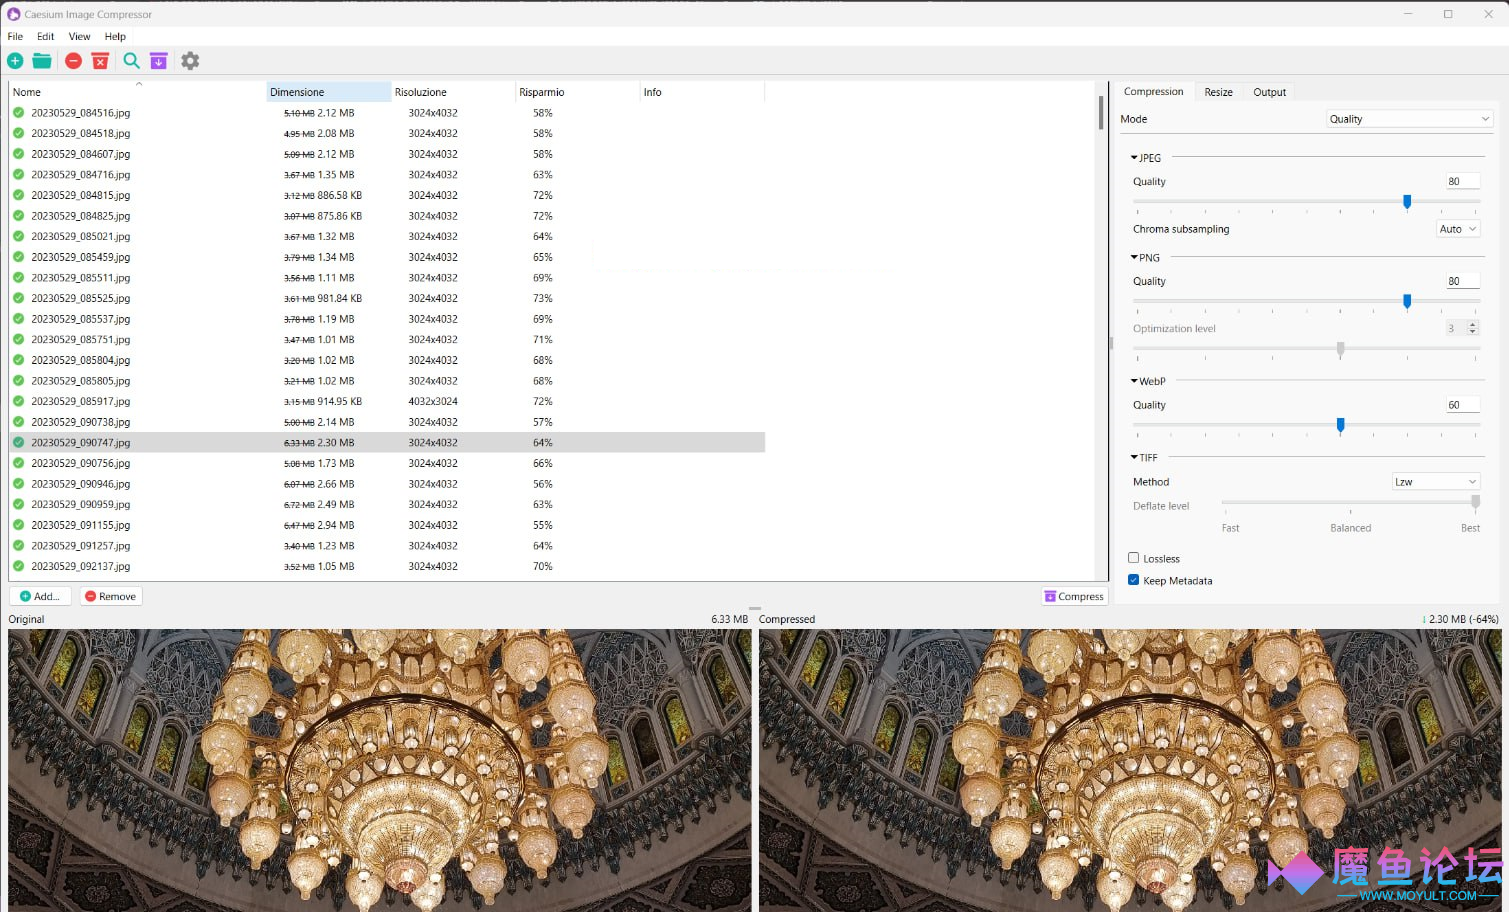Click green status check of 20230529_084716.jpg

18,175
